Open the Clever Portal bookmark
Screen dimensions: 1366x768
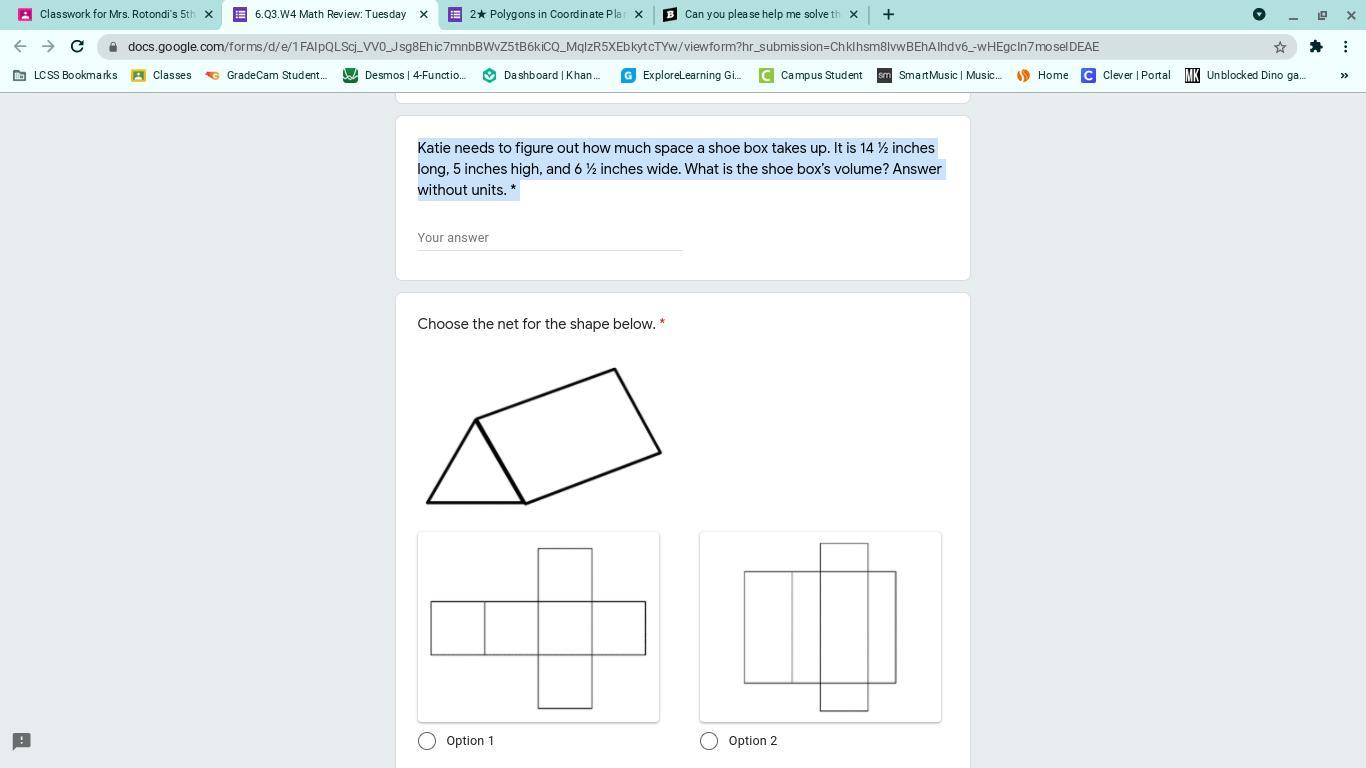[1126, 75]
